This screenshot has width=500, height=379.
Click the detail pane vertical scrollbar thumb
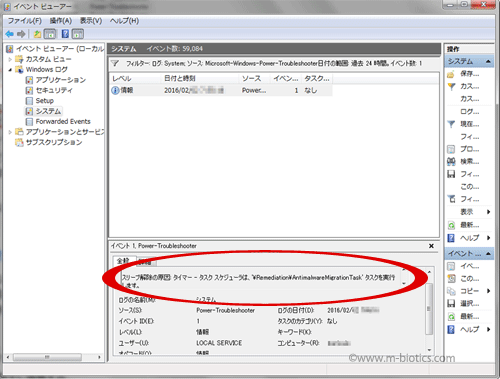[x=429, y=309]
